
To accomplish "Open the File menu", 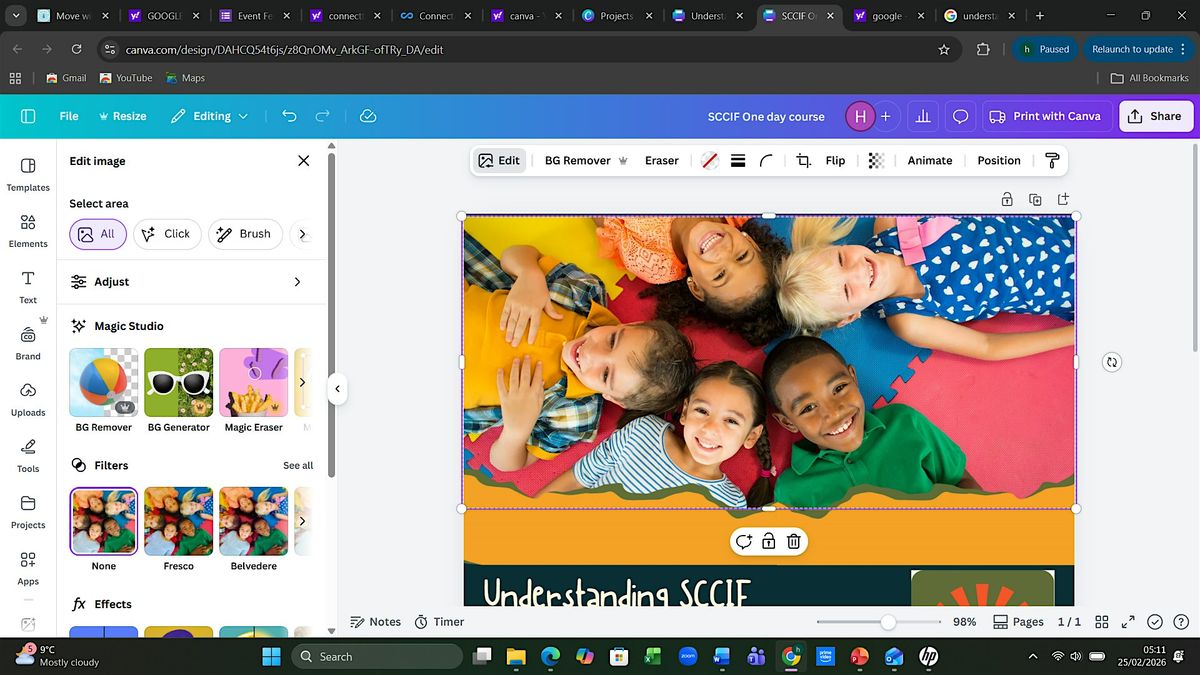I will pos(69,116).
